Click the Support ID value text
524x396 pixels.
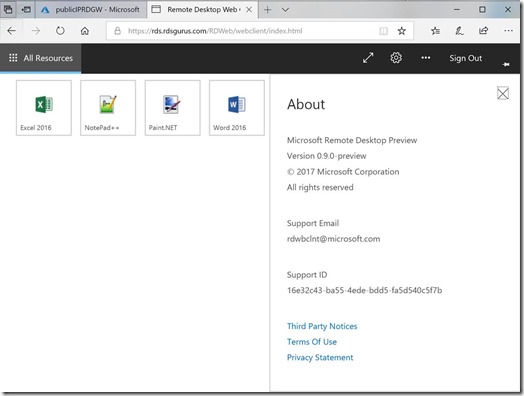tap(364, 290)
